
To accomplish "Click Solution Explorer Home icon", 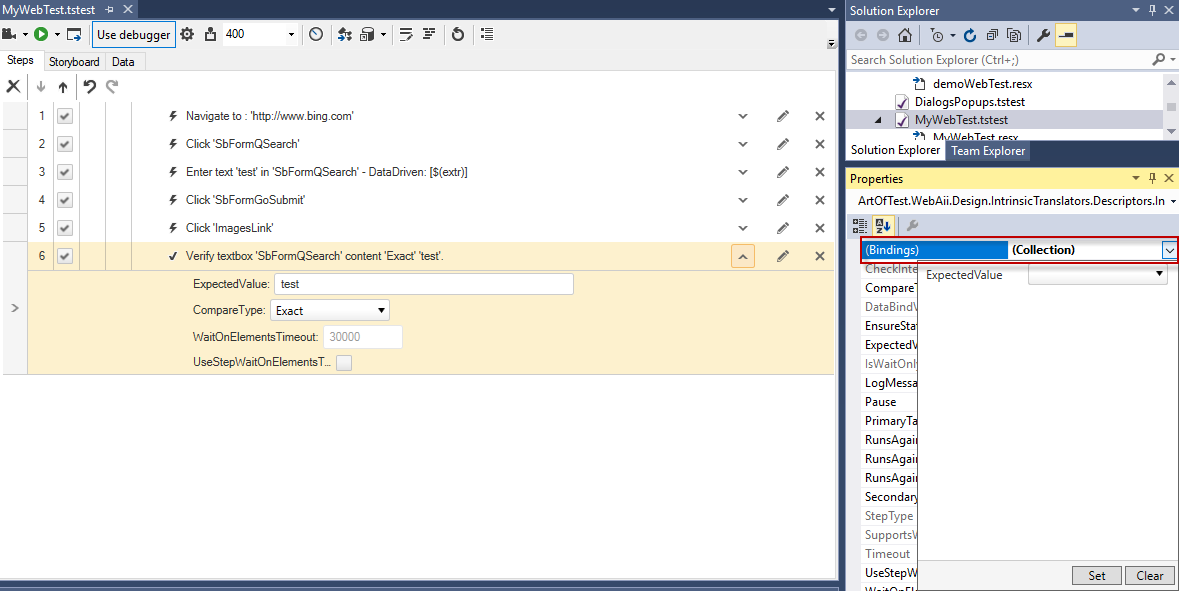I will (x=905, y=35).
